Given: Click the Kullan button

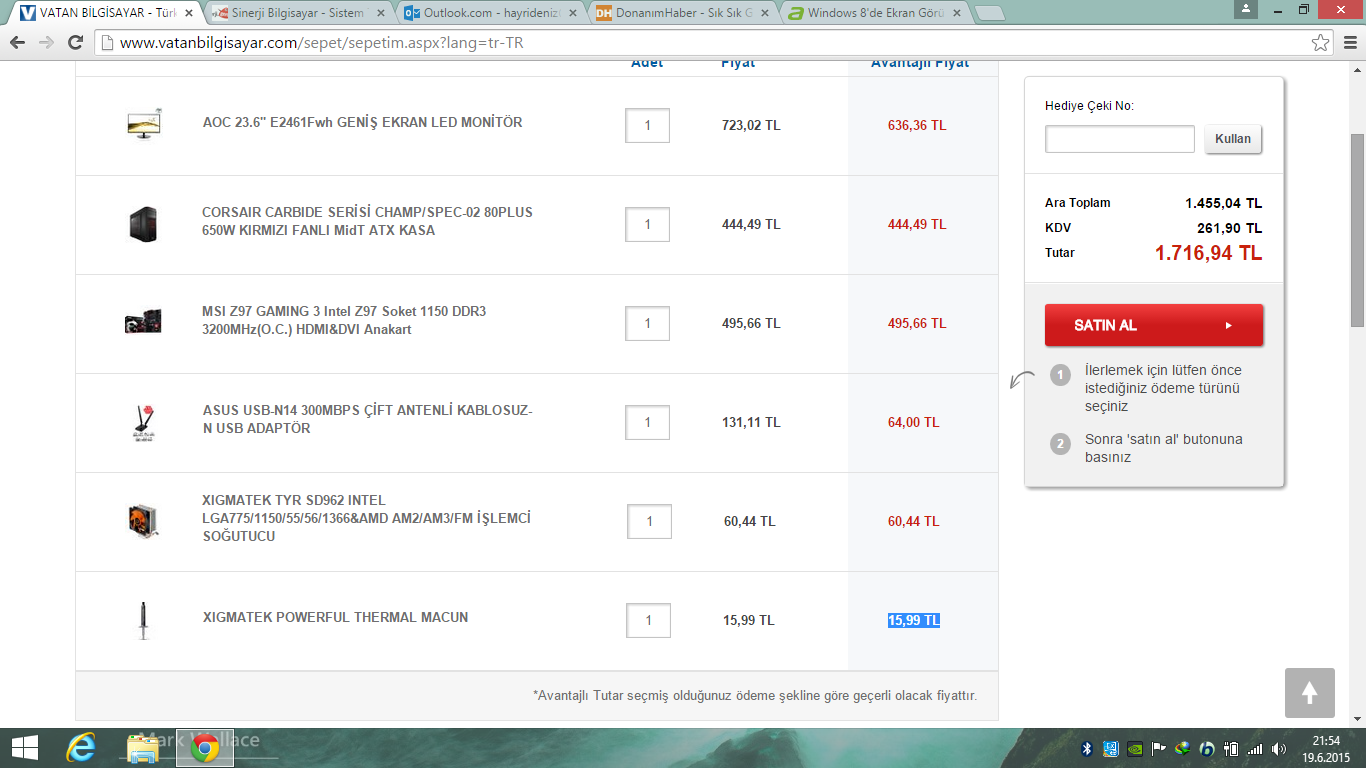Looking at the screenshot, I should pos(1233,139).
